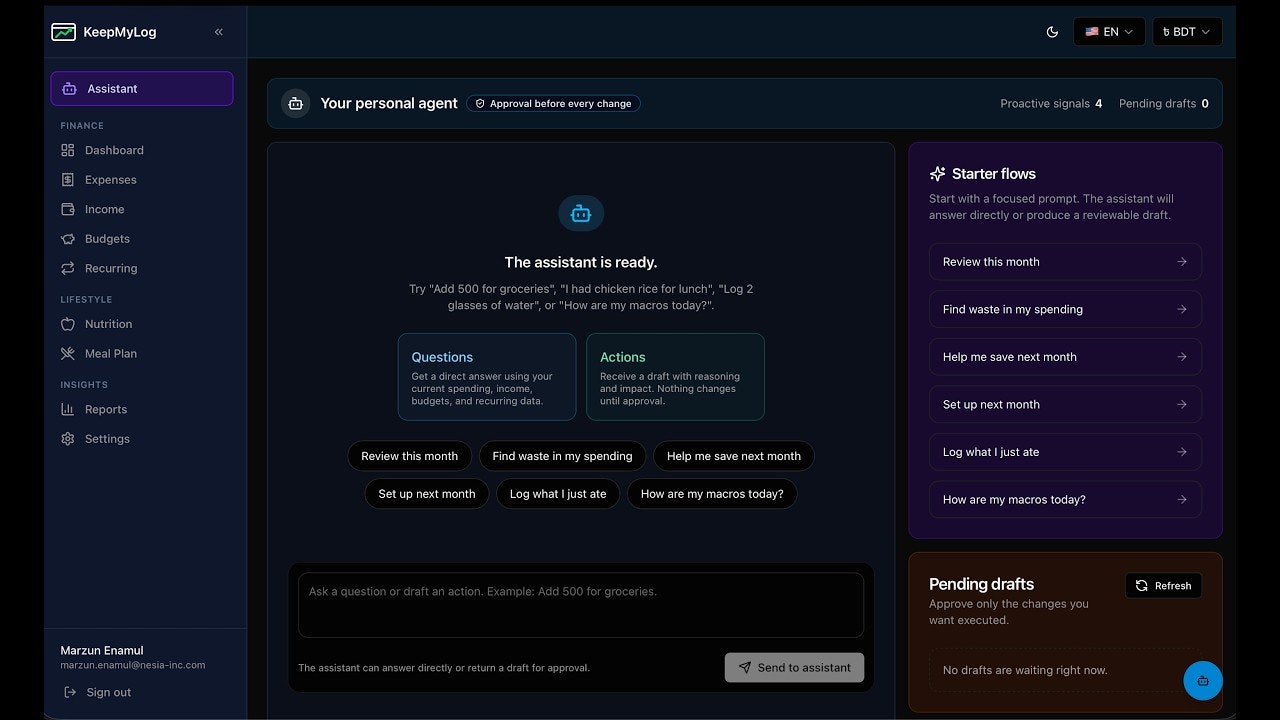
Task: Click the KeepMyLog logo icon
Action: click(x=63, y=32)
